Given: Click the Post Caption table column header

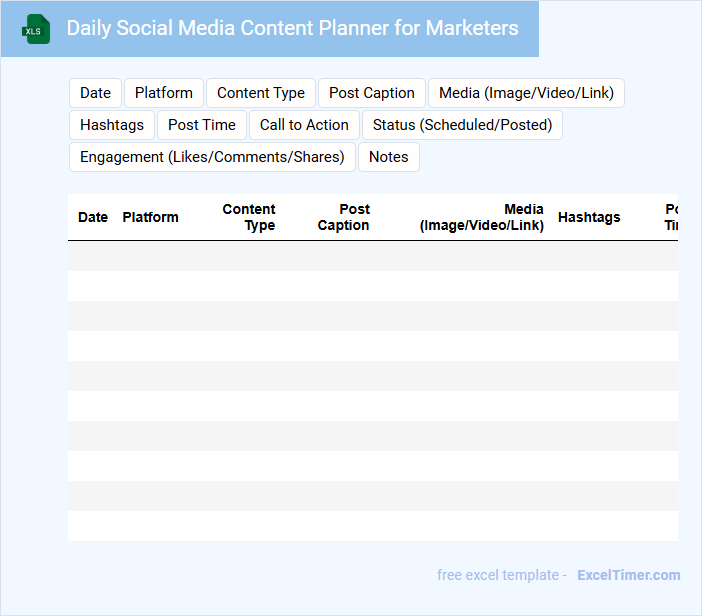Looking at the screenshot, I should 344,217.
